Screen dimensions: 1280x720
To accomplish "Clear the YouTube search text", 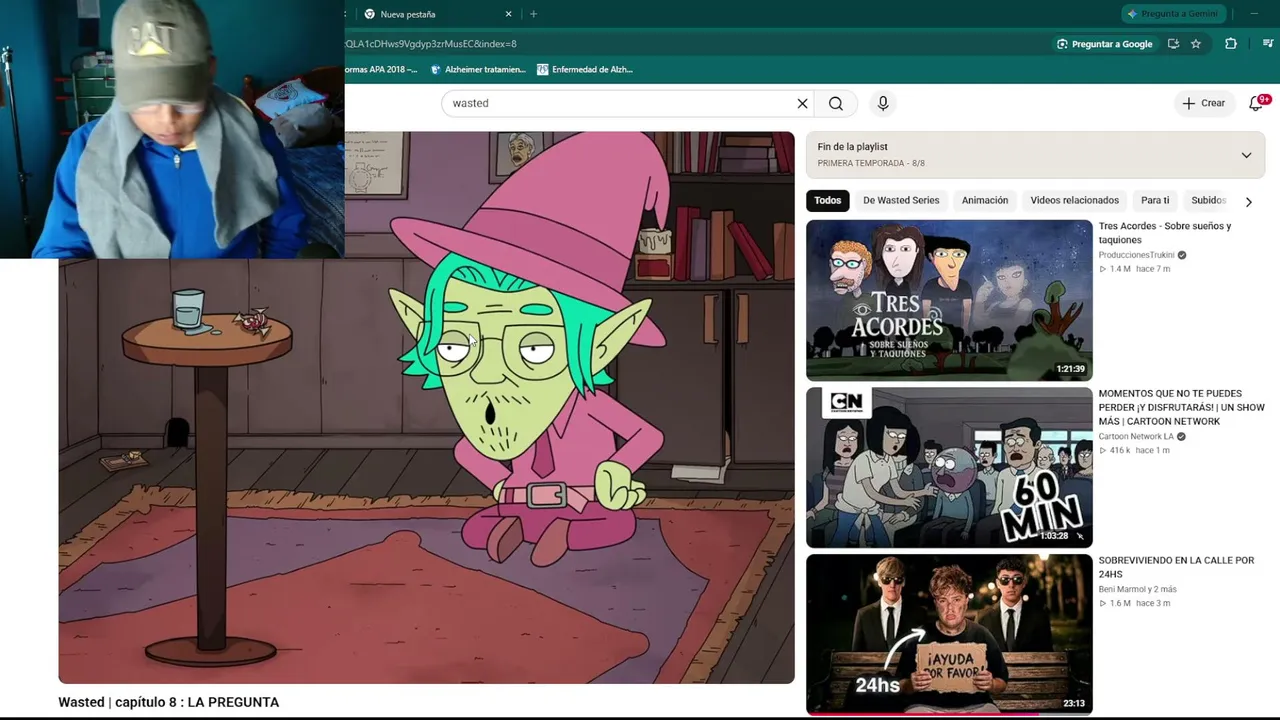I will 802,103.
